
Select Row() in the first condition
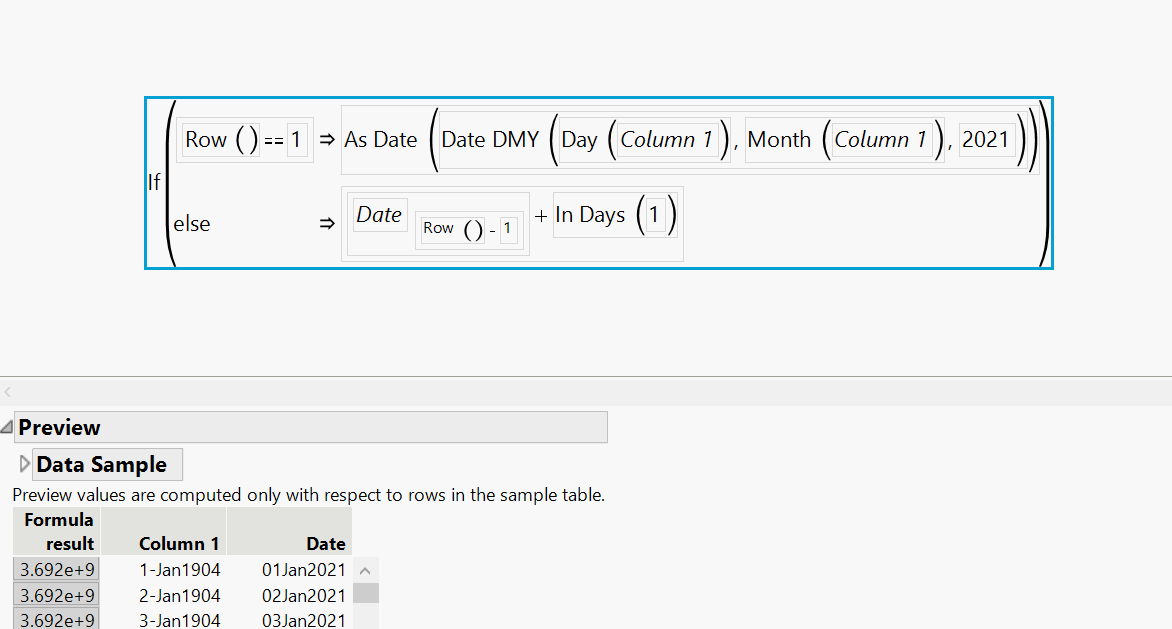coord(220,140)
